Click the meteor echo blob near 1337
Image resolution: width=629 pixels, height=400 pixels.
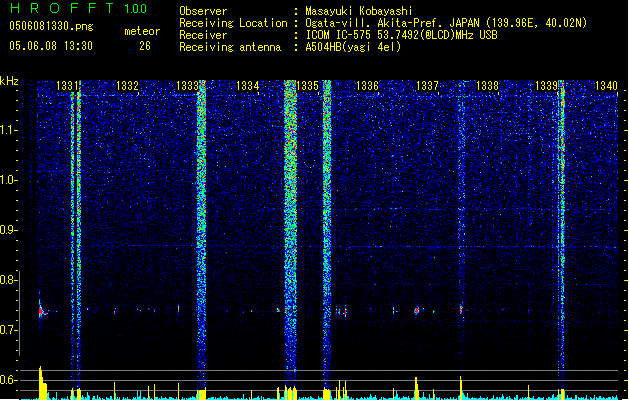pyautogui.click(x=417, y=311)
